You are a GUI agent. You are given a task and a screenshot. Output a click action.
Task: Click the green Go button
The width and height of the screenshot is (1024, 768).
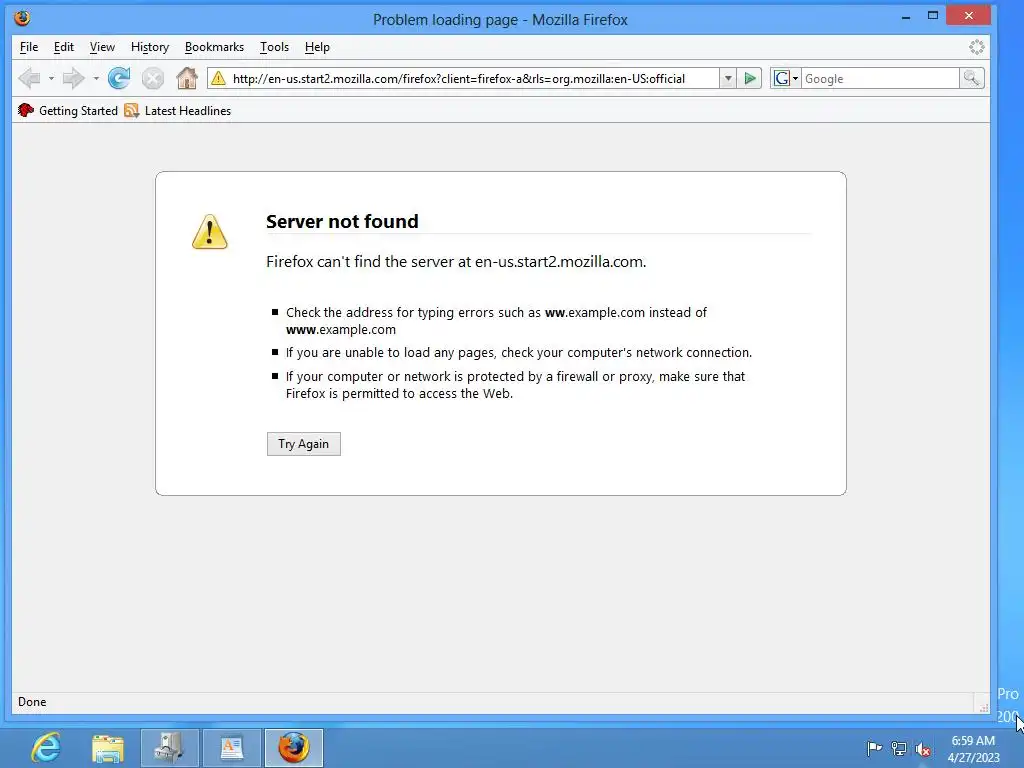[x=750, y=78]
